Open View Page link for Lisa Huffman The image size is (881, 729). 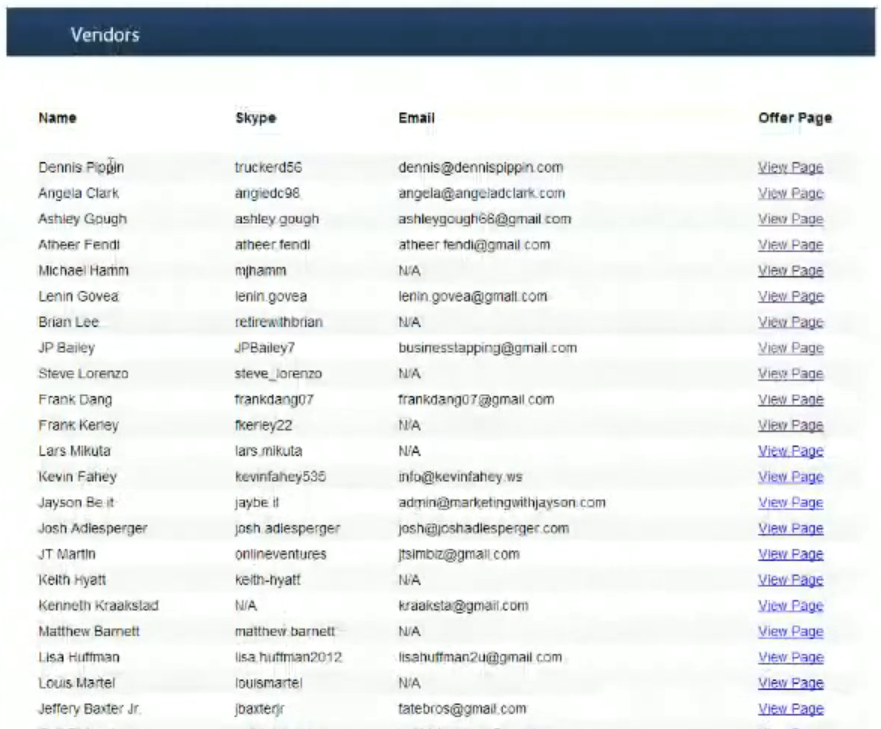pos(791,658)
